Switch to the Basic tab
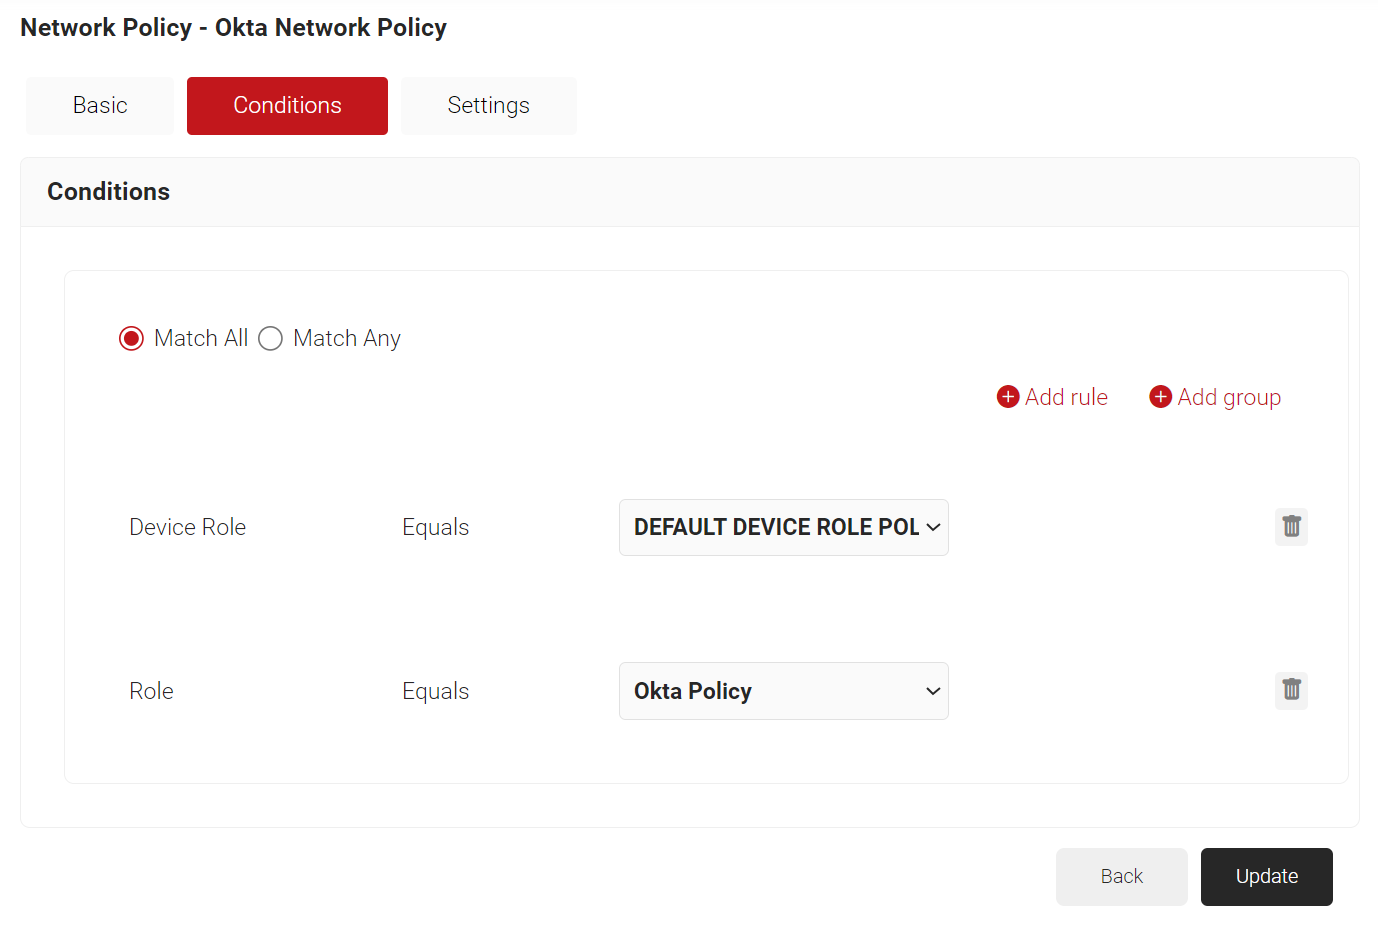1381x925 pixels. click(x=100, y=106)
